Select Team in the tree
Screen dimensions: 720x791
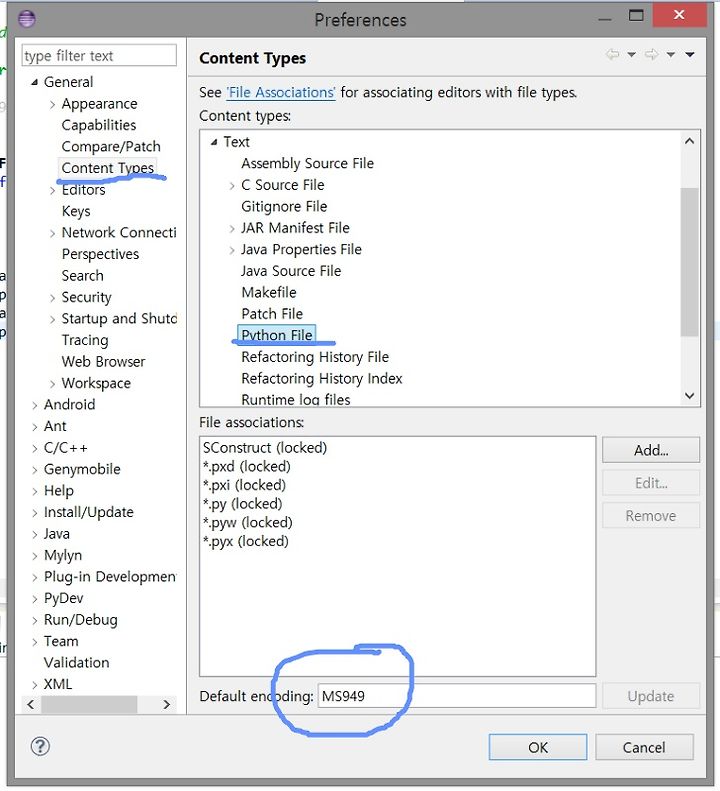(61, 642)
